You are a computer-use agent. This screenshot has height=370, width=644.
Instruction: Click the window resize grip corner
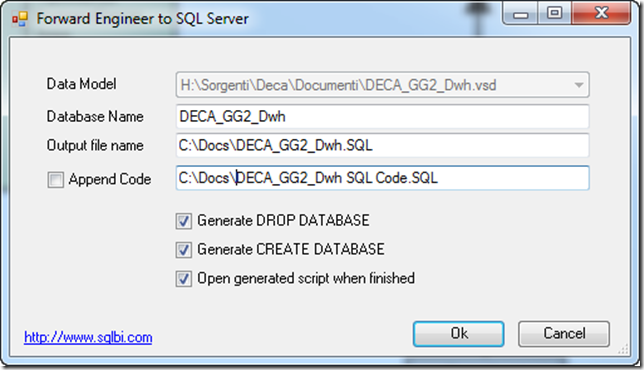(x=624, y=349)
